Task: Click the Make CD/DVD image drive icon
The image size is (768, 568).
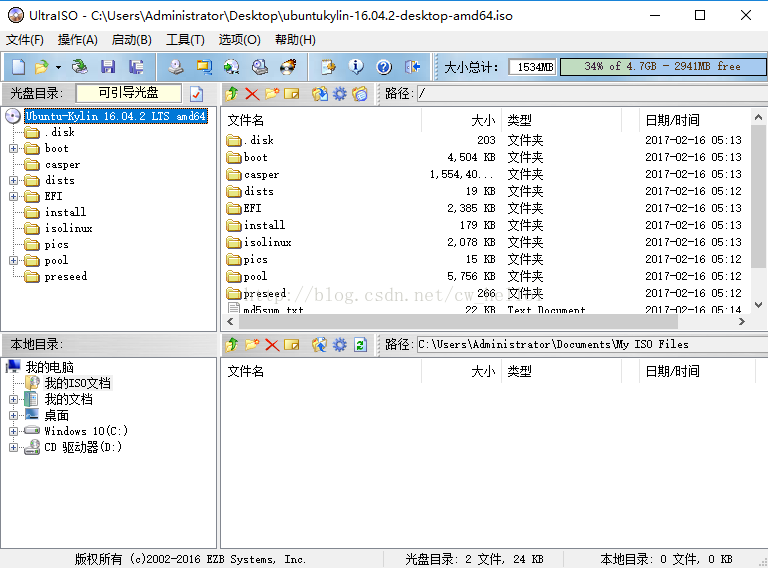Action: [176, 67]
